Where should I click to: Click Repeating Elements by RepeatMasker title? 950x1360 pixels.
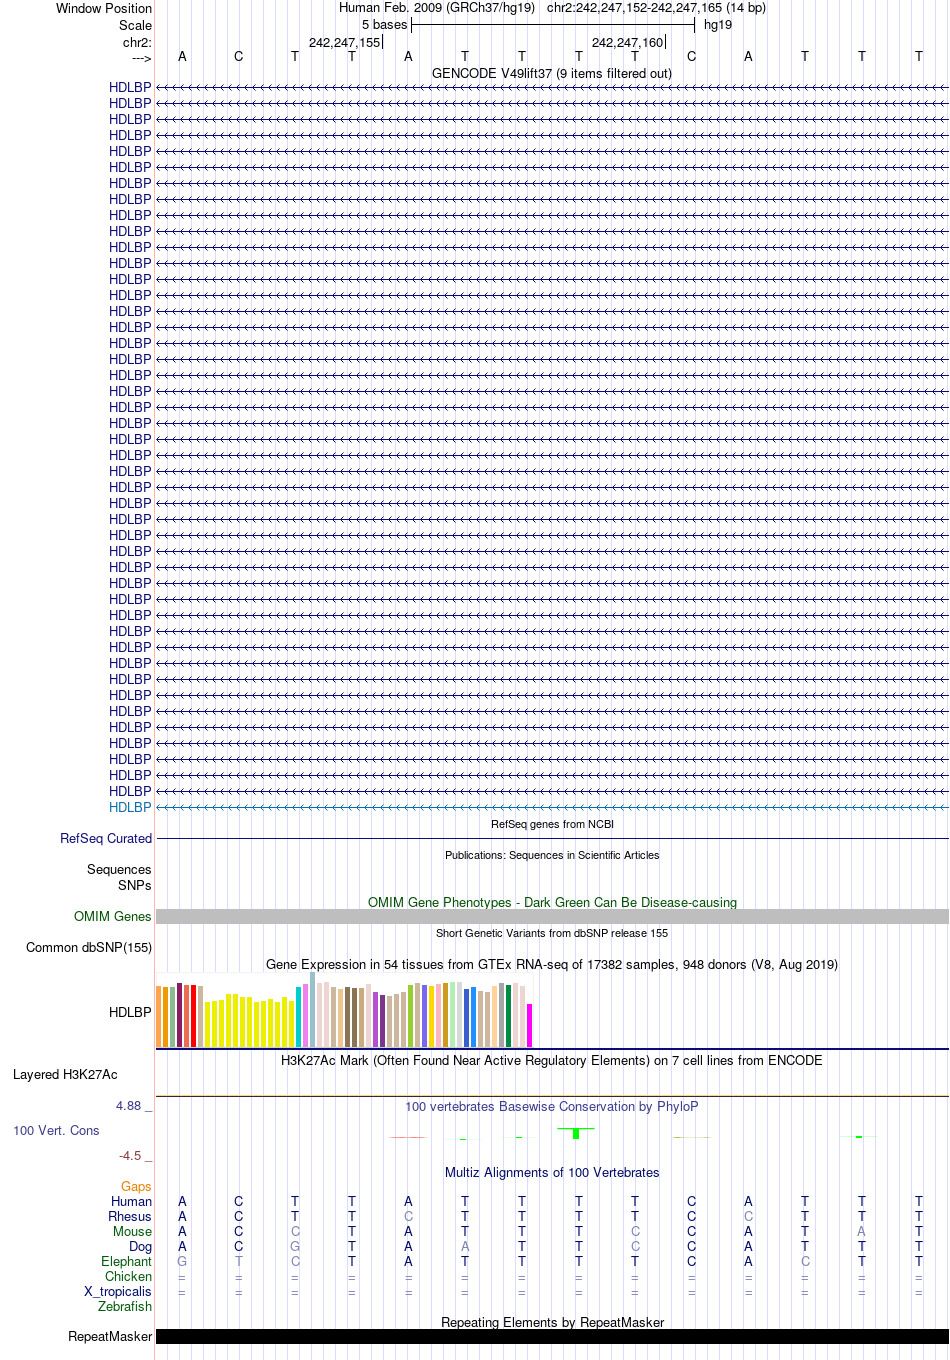tap(552, 1322)
